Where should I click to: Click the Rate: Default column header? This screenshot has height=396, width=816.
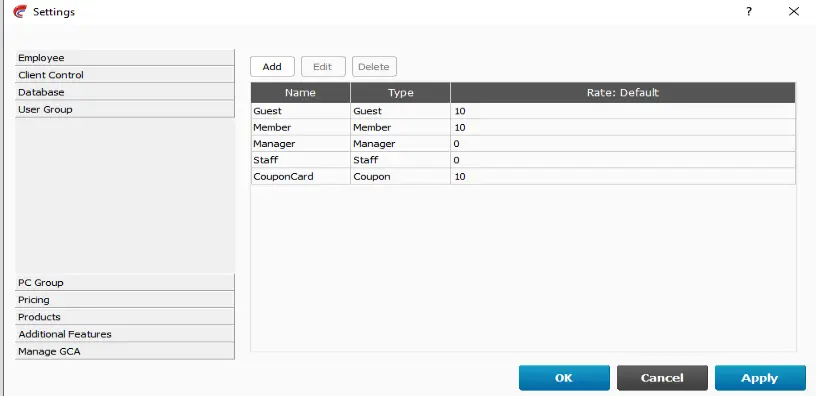[623, 93]
